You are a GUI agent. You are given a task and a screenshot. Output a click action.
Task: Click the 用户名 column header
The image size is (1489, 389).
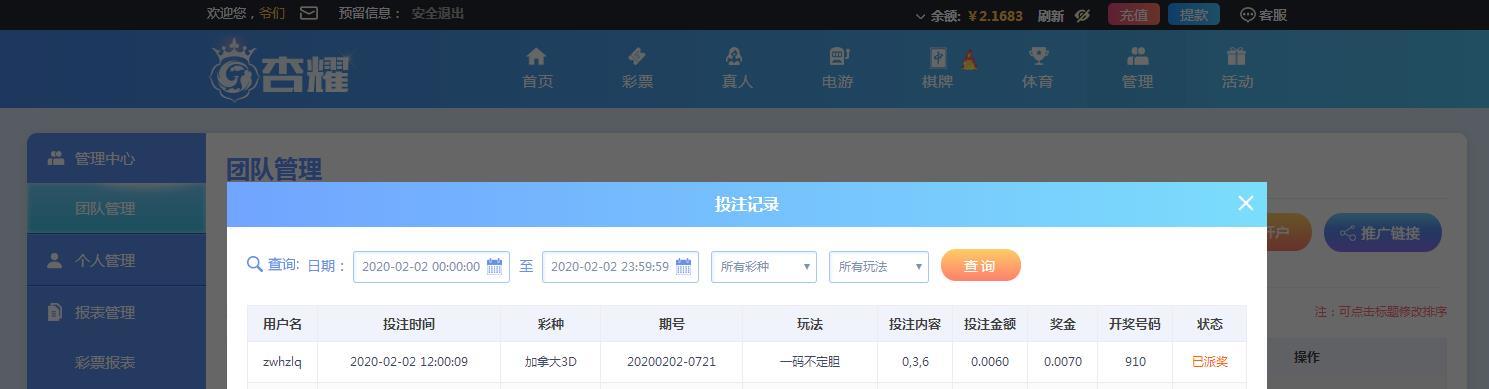click(283, 324)
